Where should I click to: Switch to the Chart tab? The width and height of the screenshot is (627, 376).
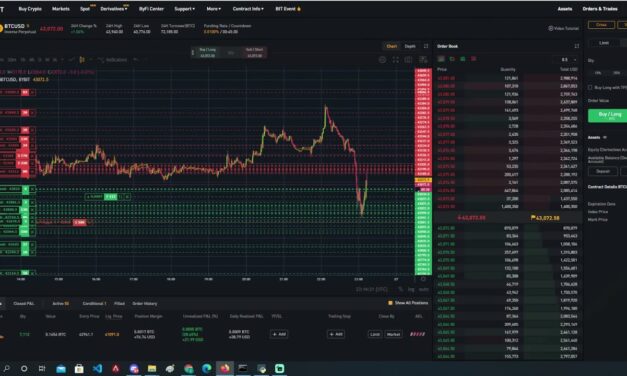click(392, 46)
